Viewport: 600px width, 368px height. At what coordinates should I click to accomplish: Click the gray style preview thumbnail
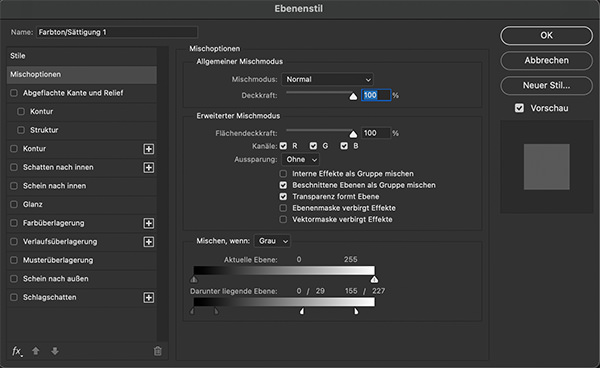(x=546, y=167)
